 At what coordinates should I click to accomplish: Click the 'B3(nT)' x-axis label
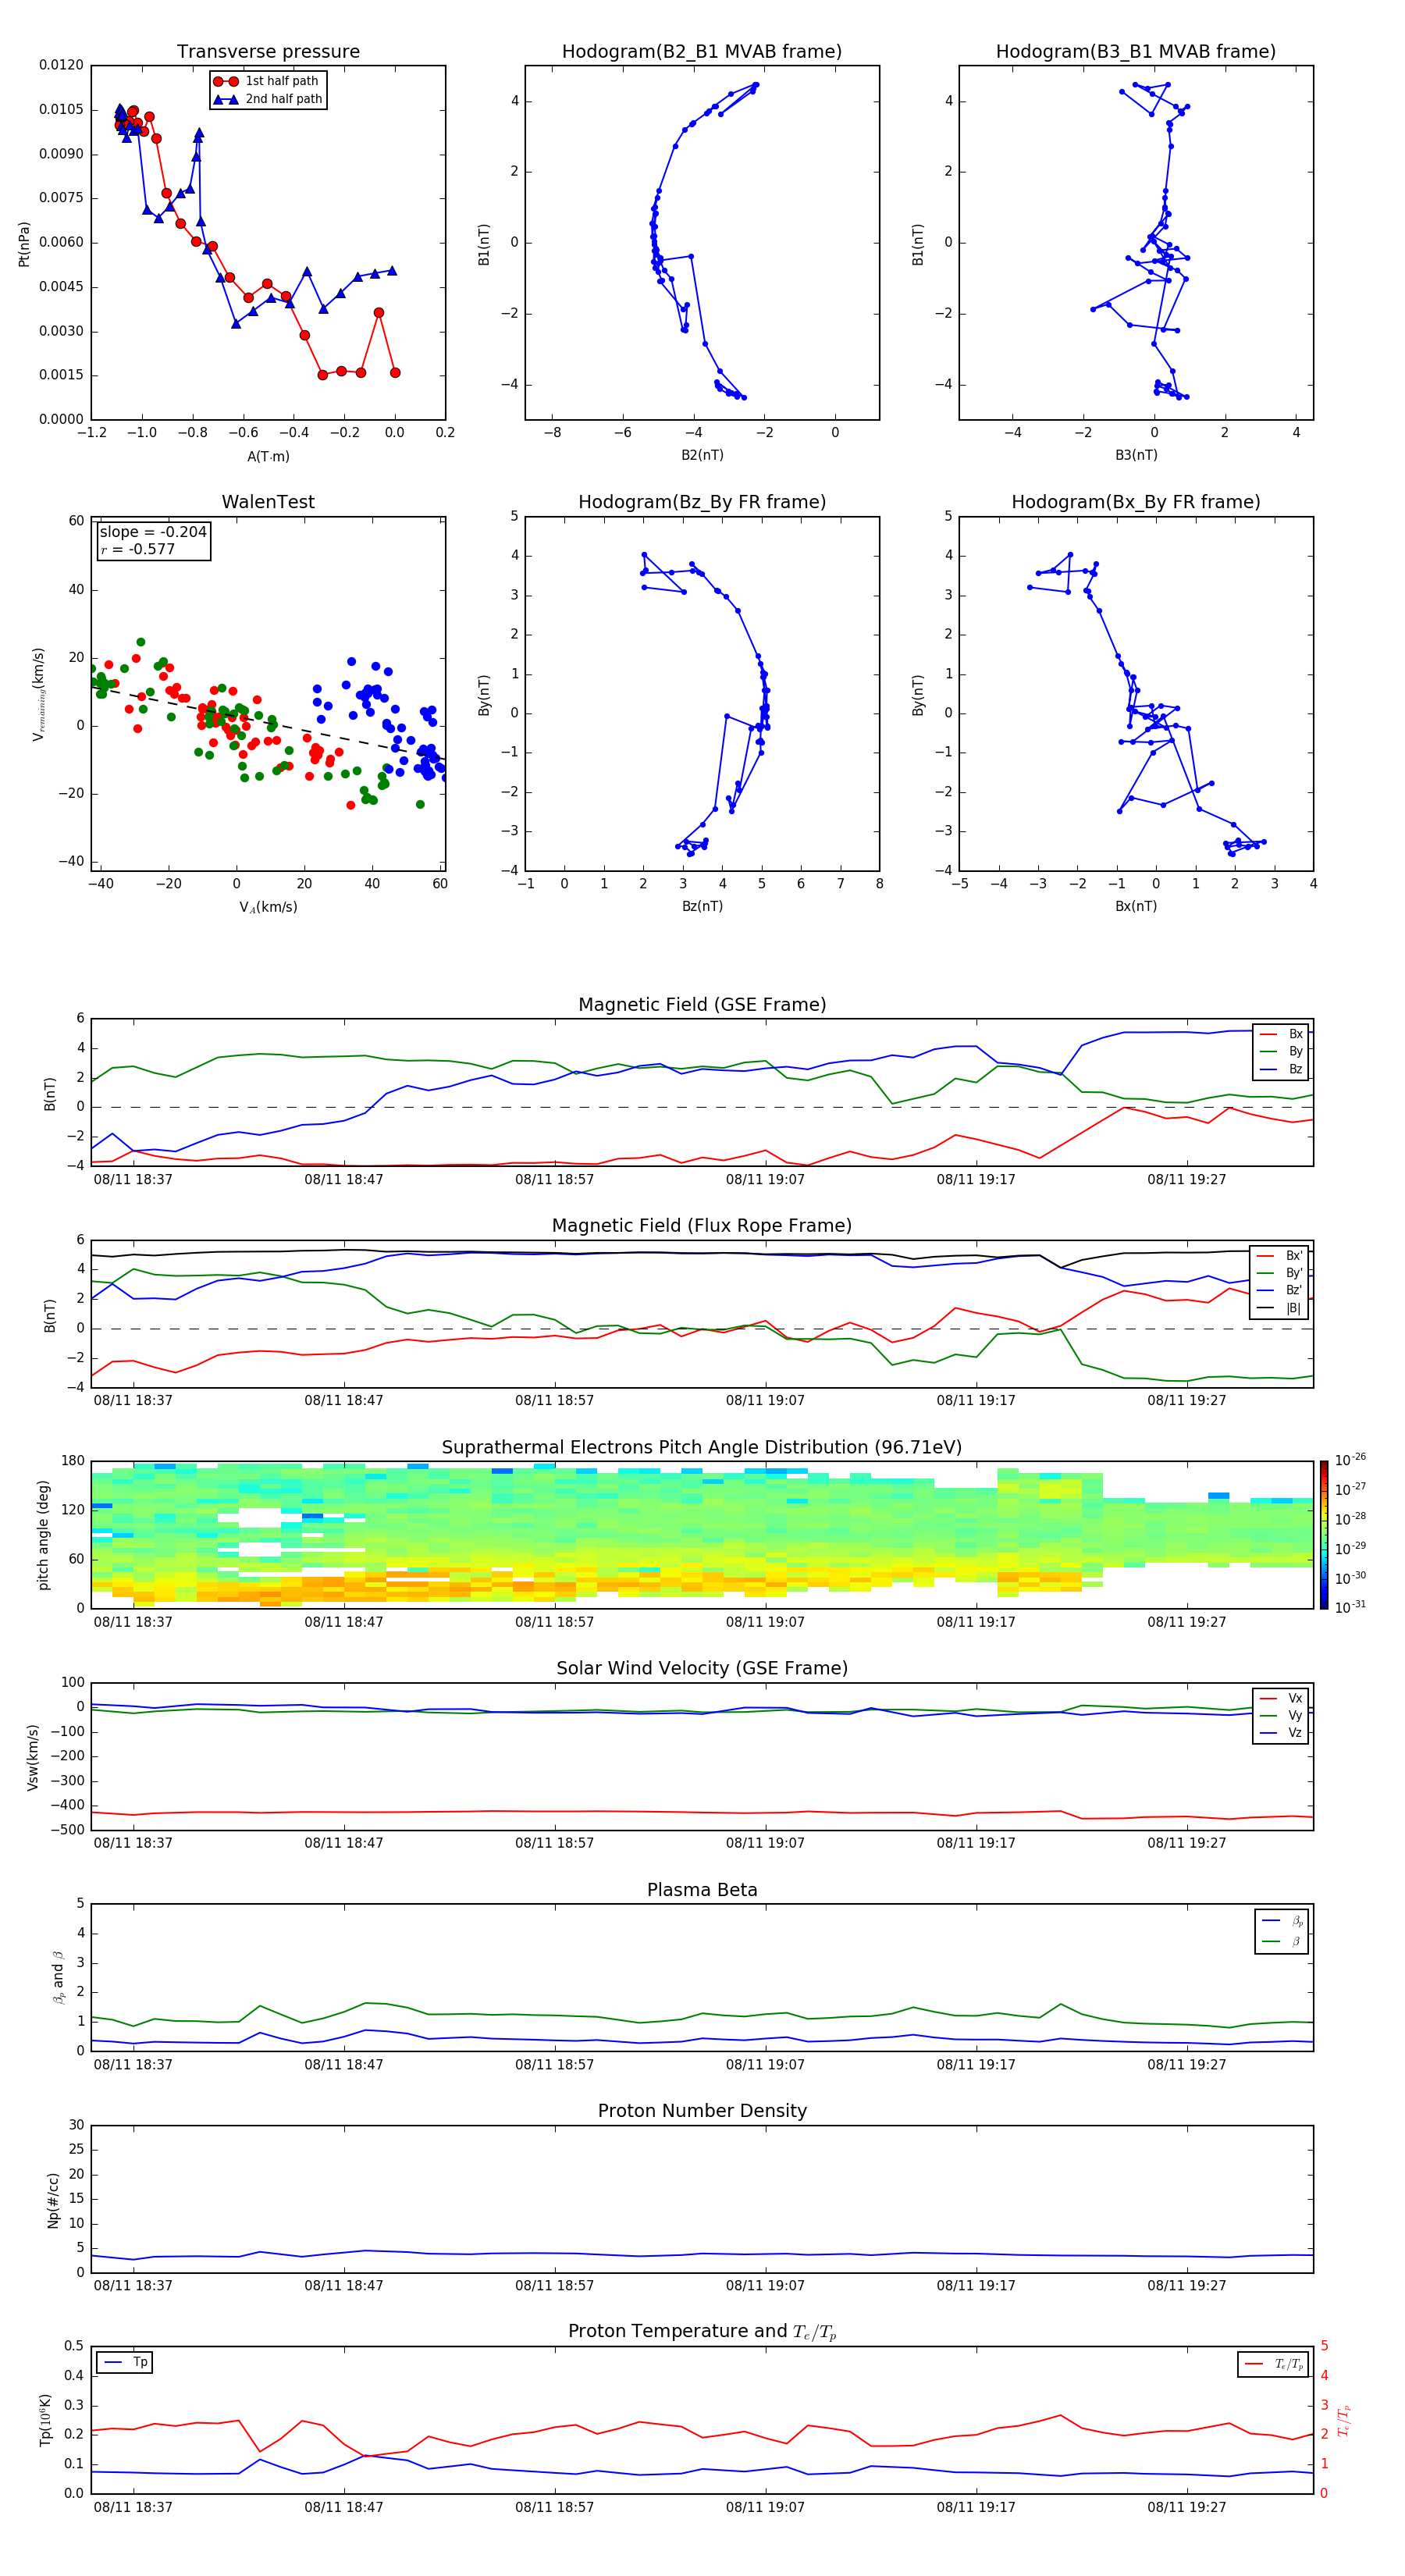coord(1136,456)
